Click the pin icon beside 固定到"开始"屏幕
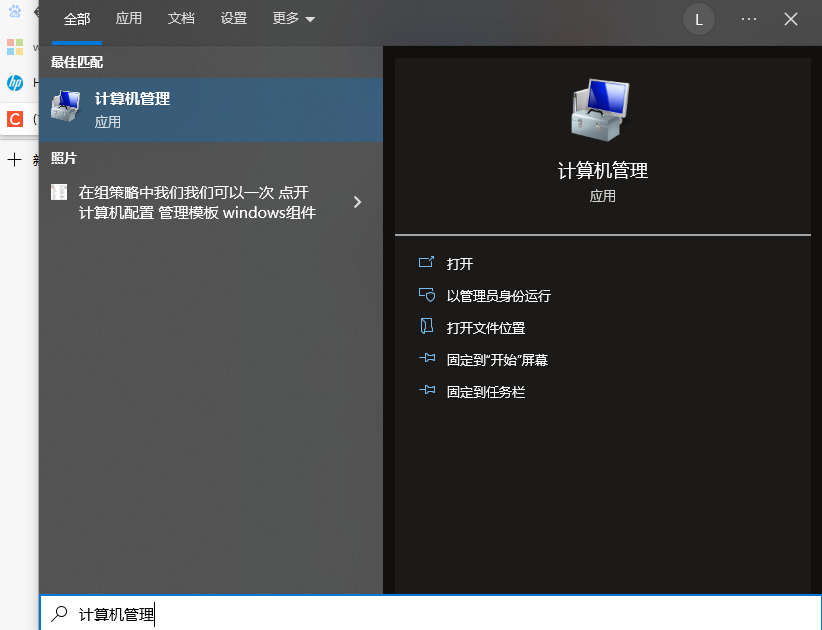Screen dimensions: 822x630 [427, 359]
